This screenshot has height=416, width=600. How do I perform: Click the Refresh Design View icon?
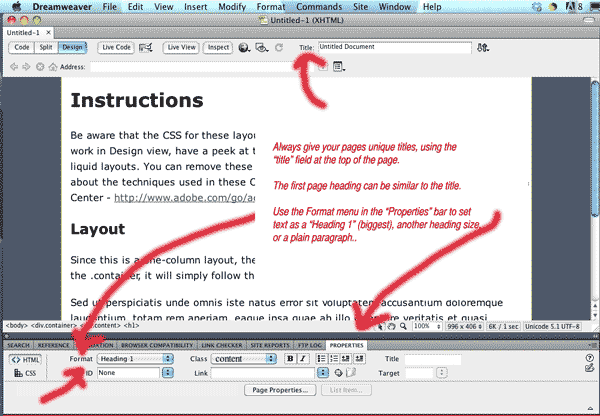(x=279, y=47)
